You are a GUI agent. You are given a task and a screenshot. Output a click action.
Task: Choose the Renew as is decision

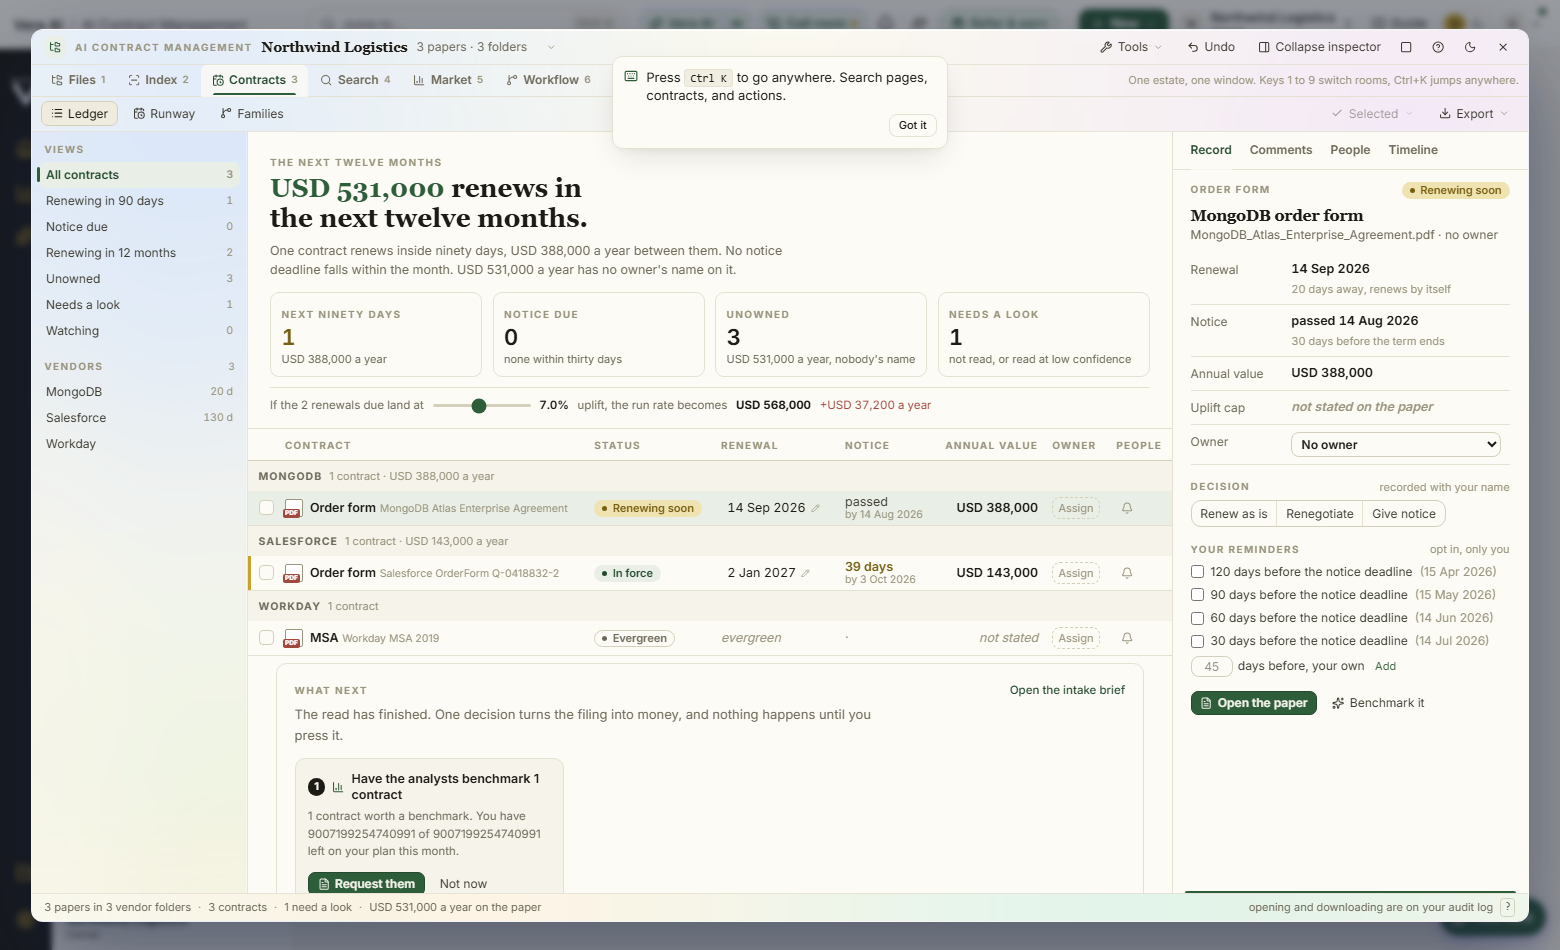1234,514
